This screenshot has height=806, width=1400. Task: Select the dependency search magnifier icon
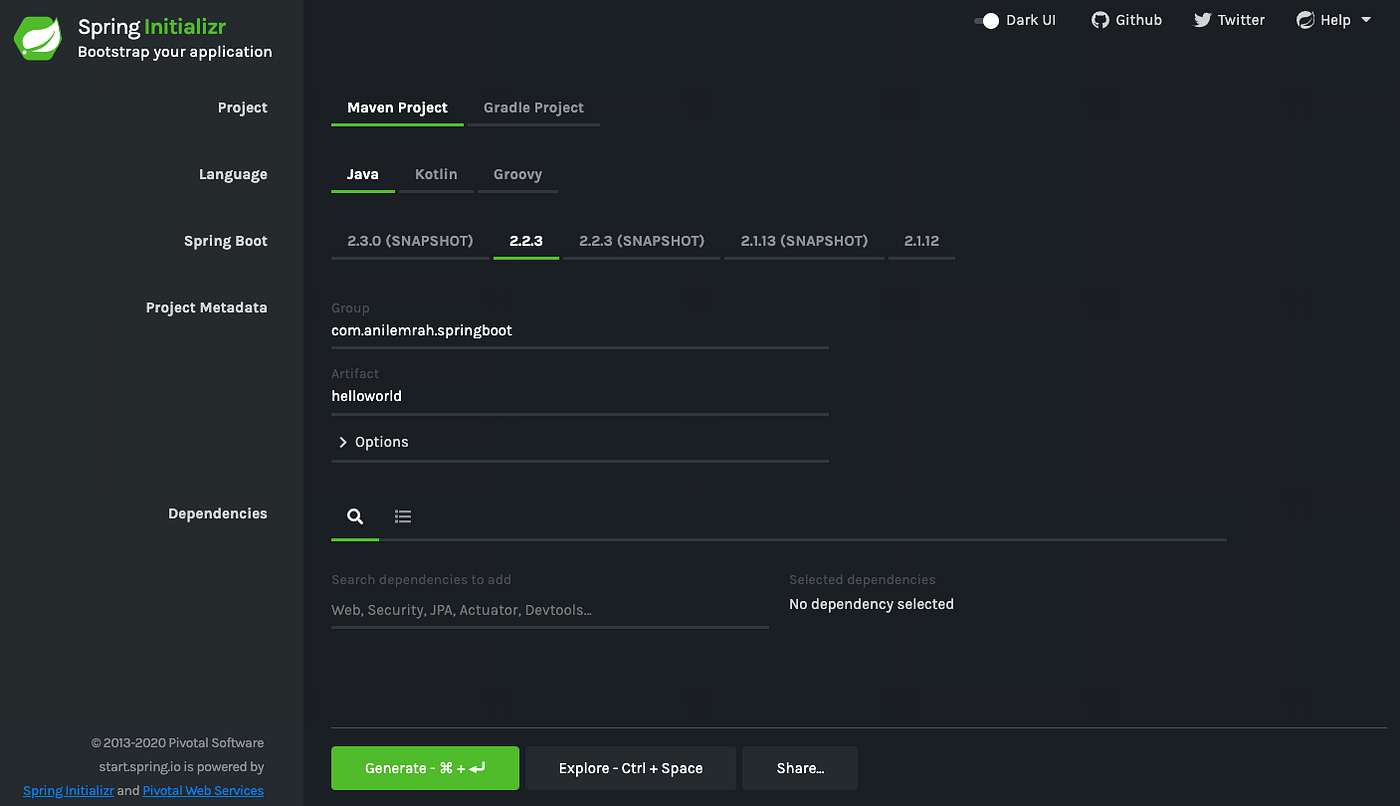[355, 516]
